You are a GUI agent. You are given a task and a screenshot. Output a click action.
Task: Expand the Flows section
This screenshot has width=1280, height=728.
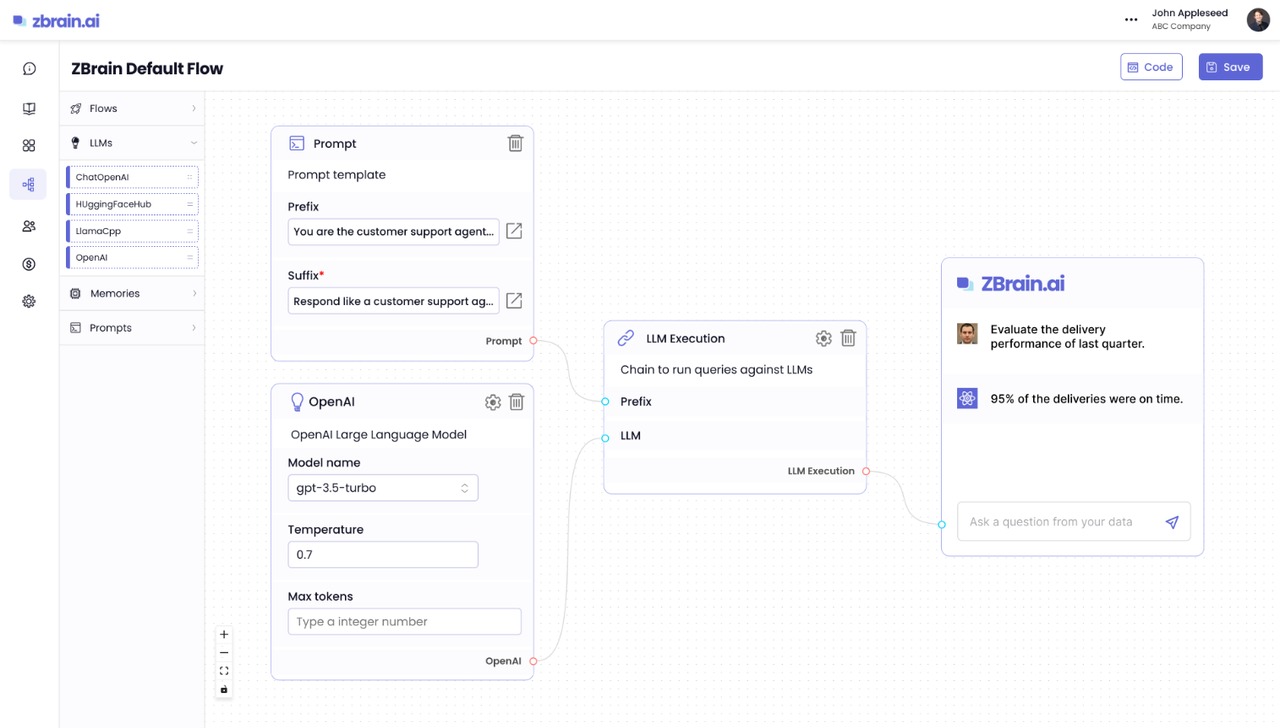tap(132, 108)
